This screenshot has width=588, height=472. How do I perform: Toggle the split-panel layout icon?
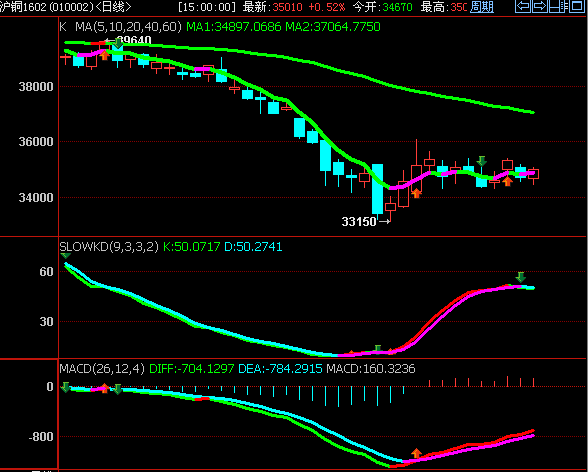click(558, 6)
